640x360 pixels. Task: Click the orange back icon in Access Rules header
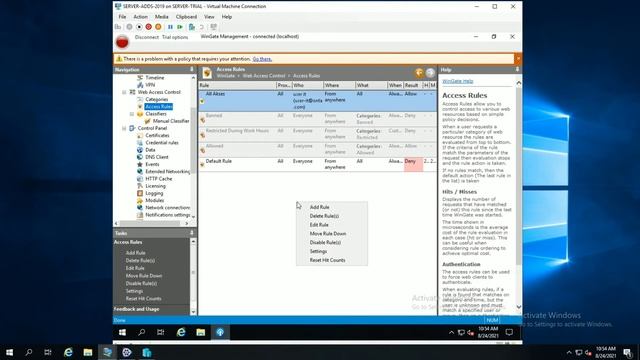point(419,73)
